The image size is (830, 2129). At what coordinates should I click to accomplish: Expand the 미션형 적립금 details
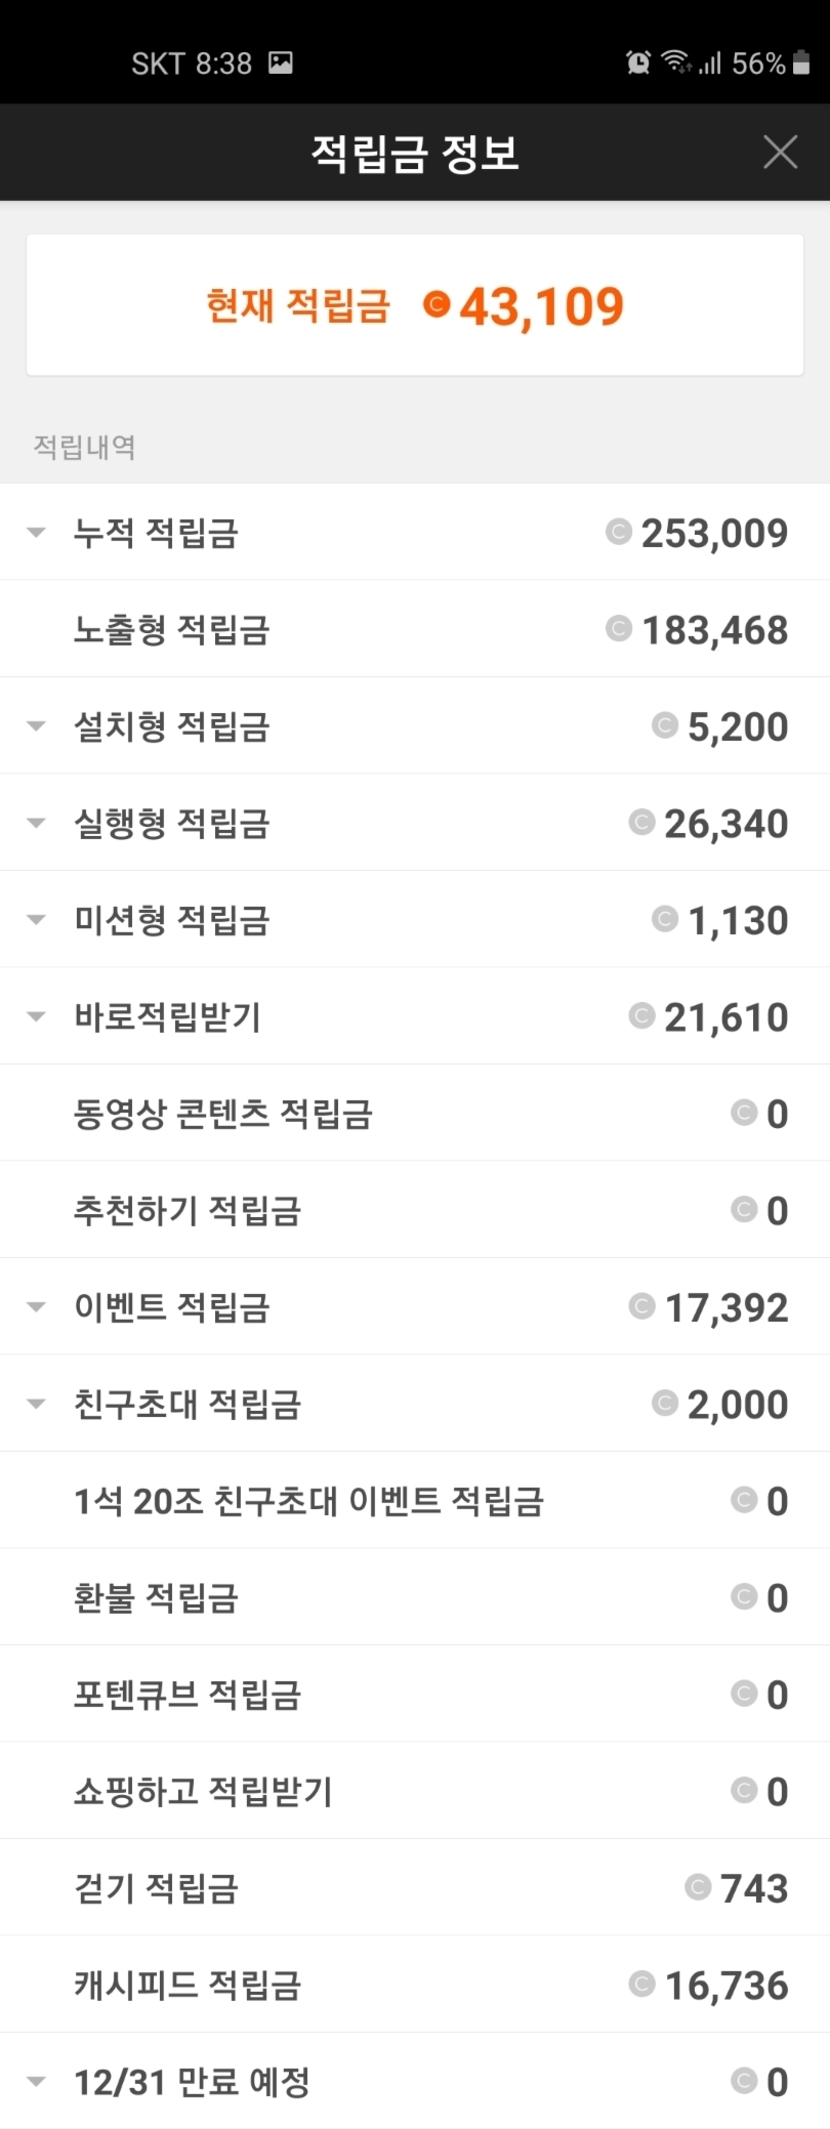point(36,920)
